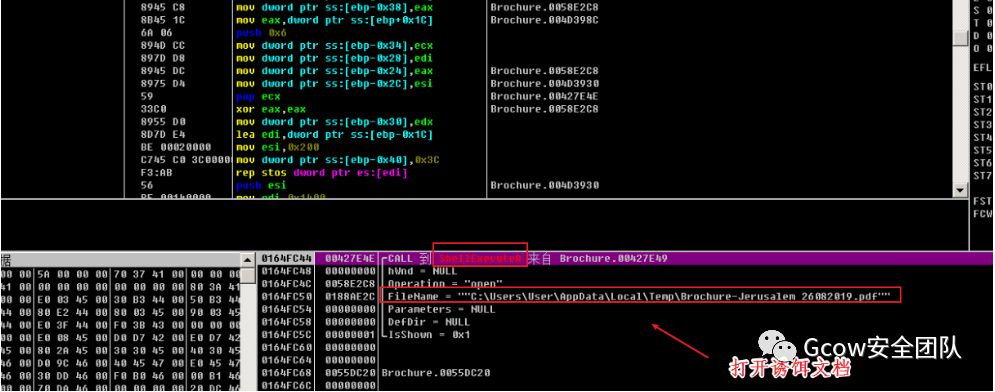Select the rep stos dword ptr es:[edi] instruction

pyautogui.click(x=321, y=173)
